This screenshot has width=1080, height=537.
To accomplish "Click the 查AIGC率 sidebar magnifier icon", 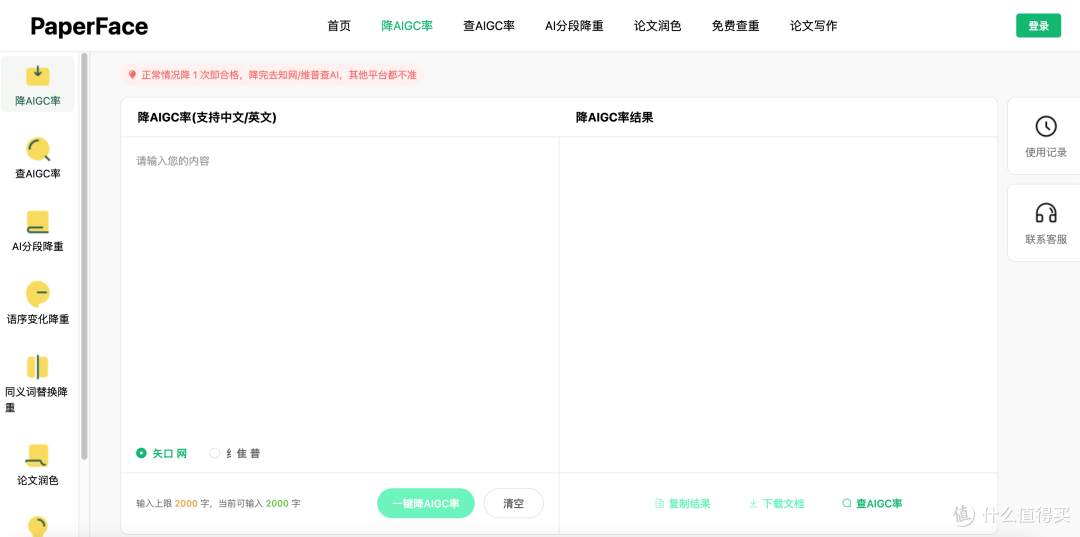I will (x=38, y=149).
